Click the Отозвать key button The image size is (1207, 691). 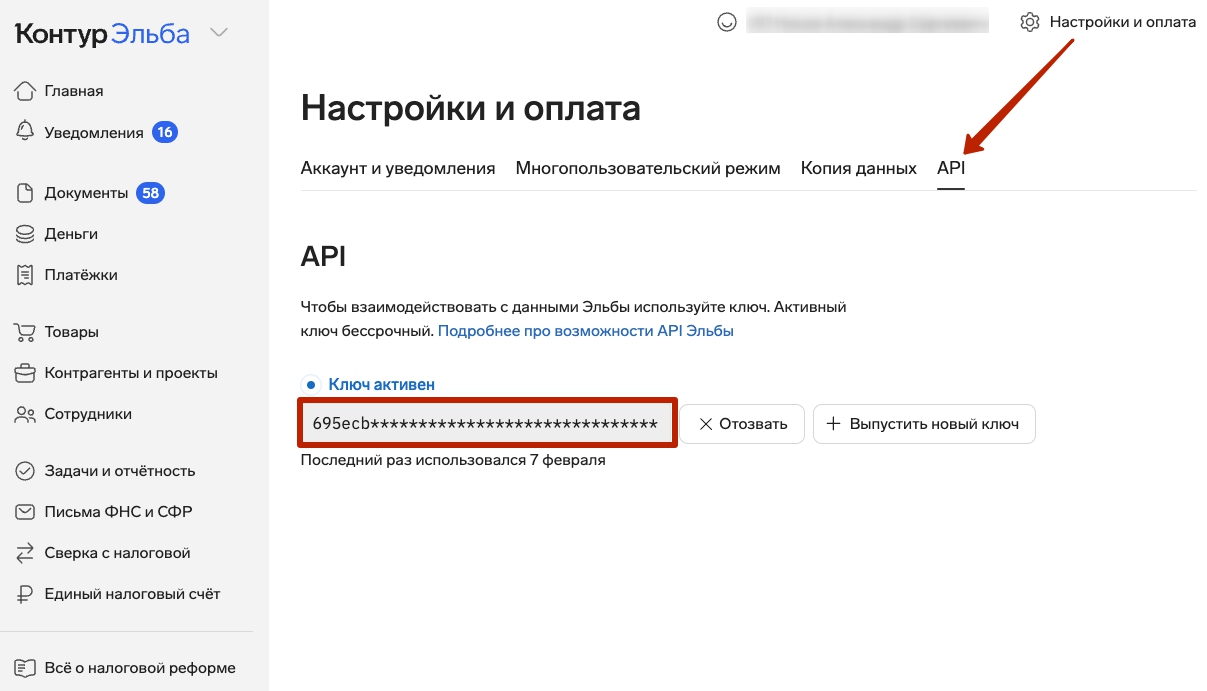[x=742, y=424]
